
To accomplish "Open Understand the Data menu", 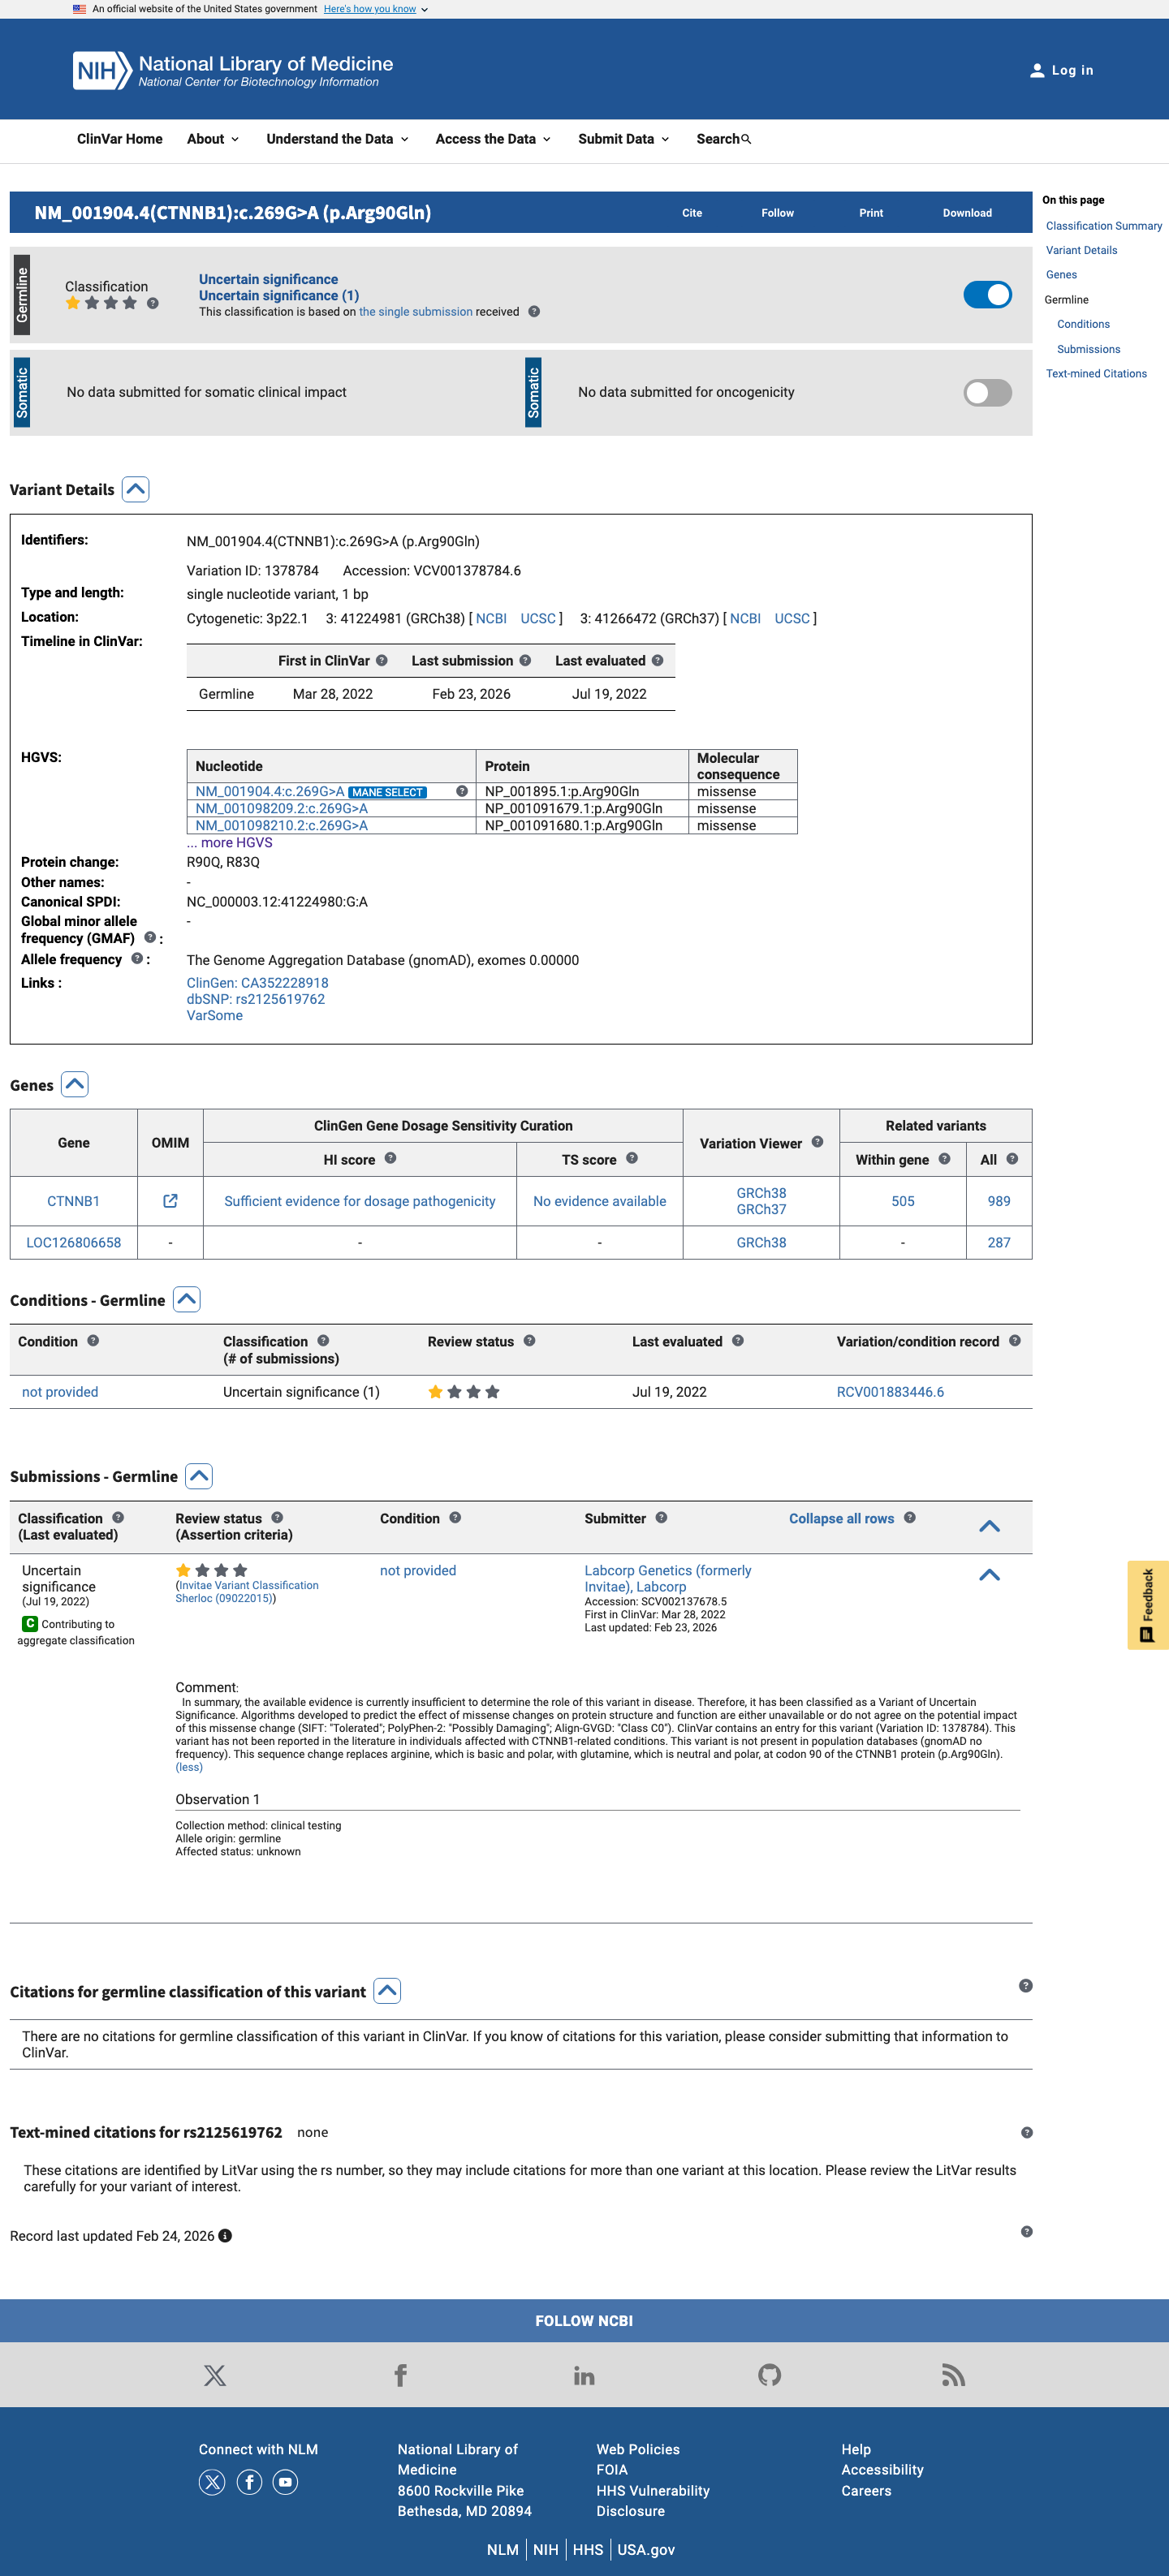I will 337,139.
